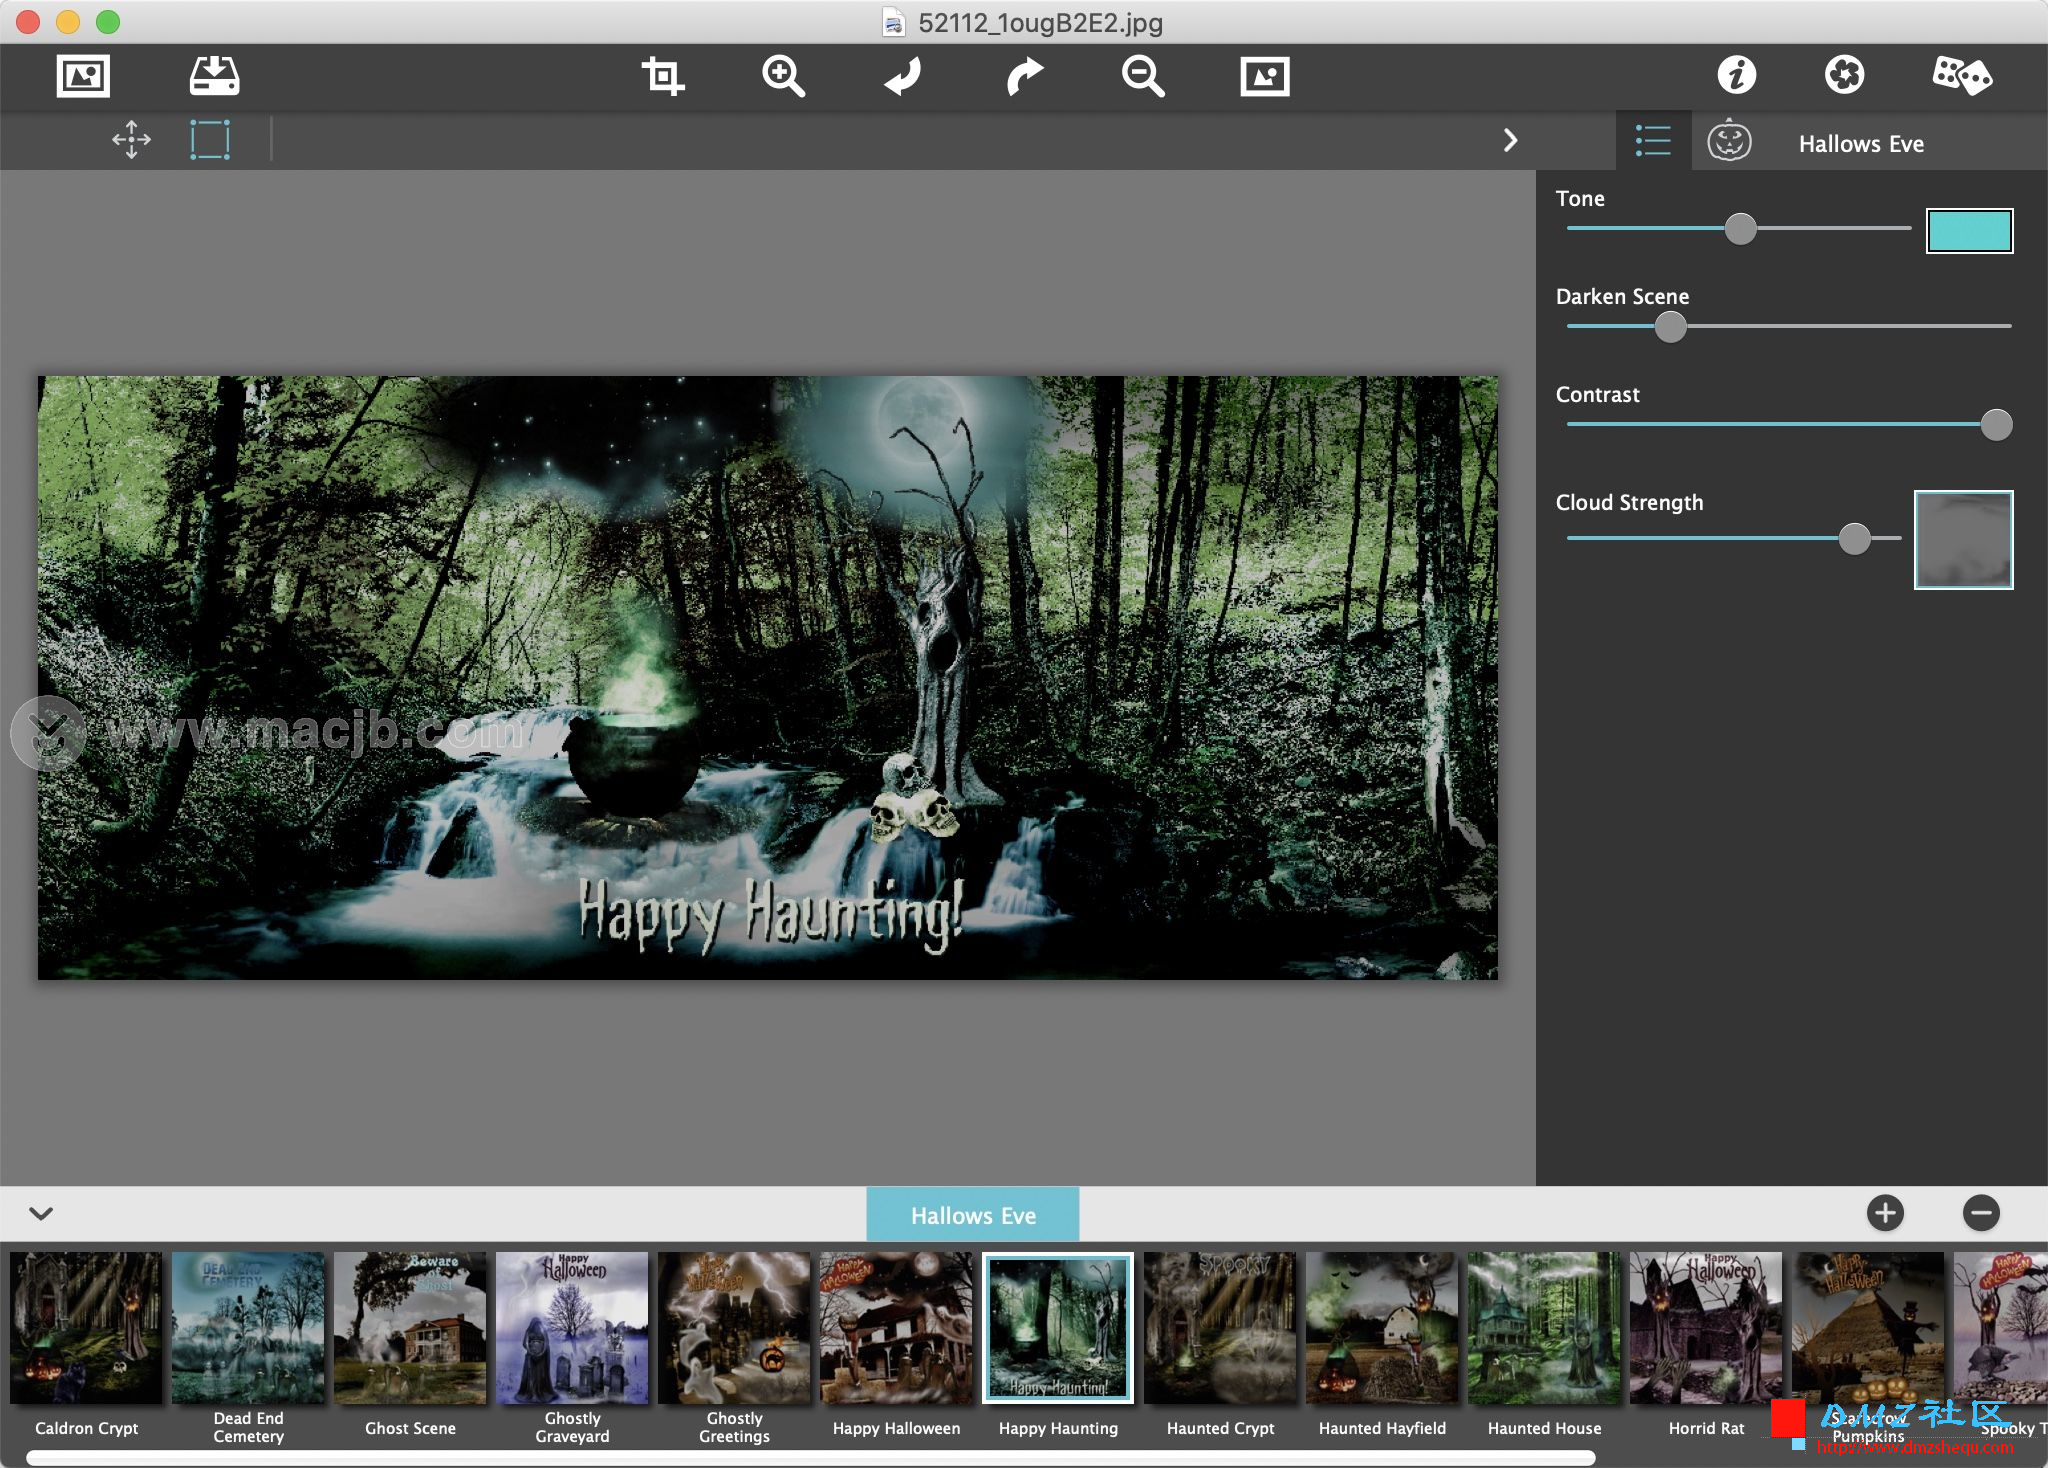
Task: Open the settings gear icon
Action: pos(1844,75)
